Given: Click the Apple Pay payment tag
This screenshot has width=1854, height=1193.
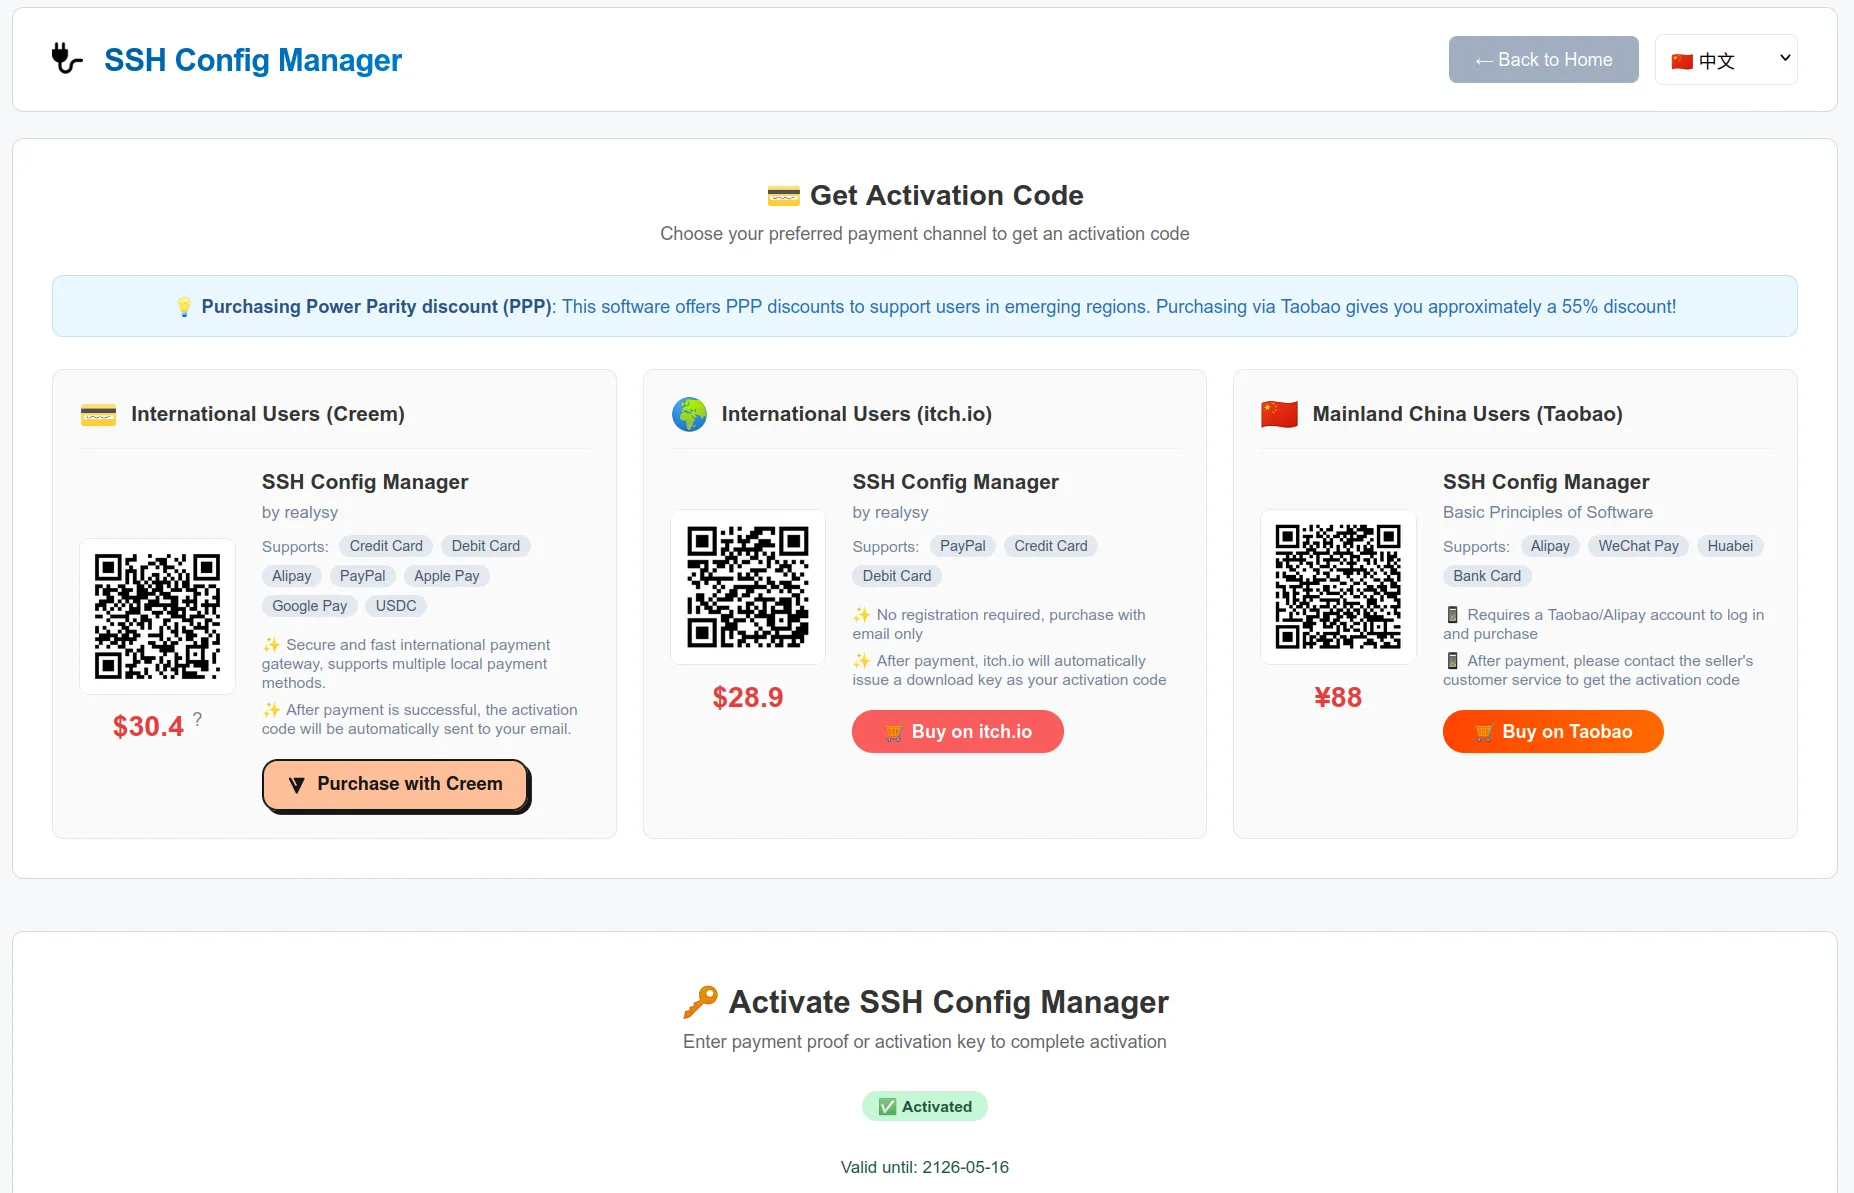Looking at the screenshot, I should (447, 576).
